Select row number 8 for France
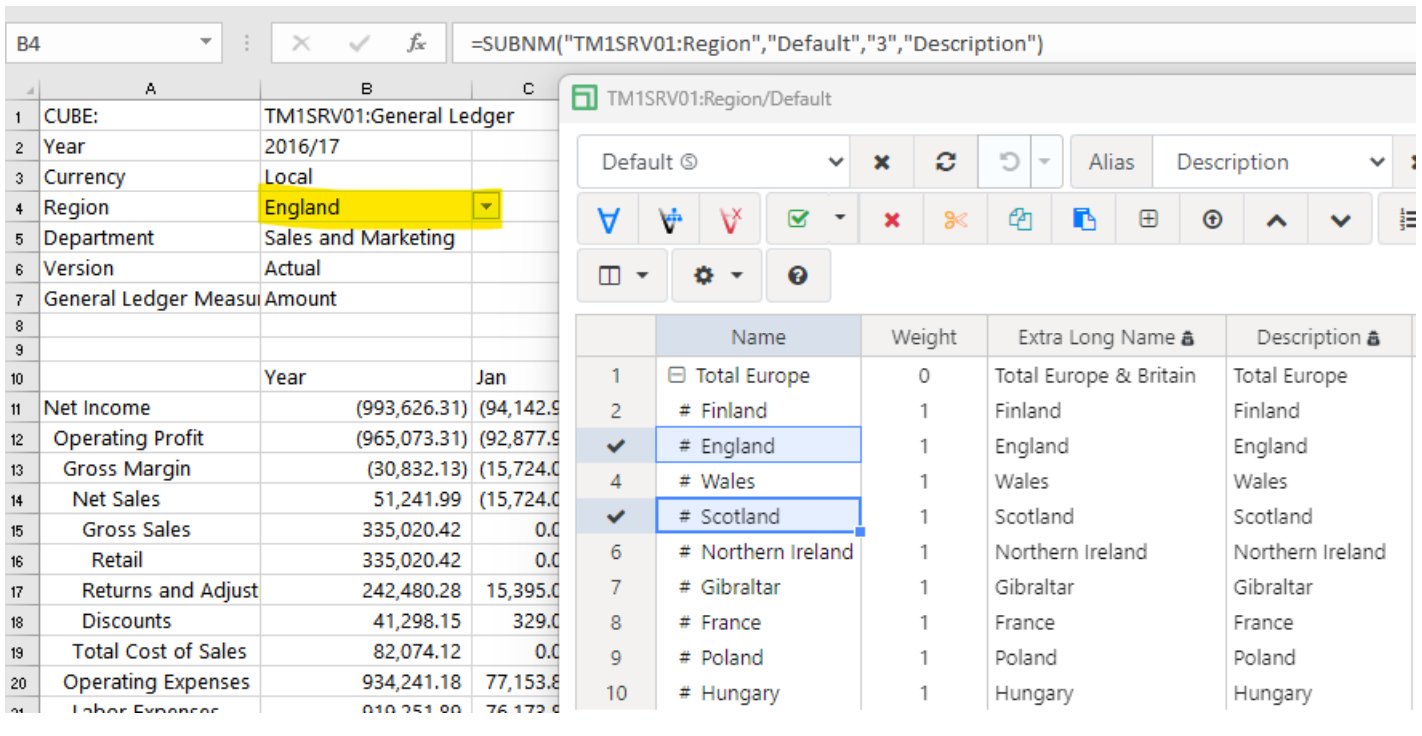The image size is (1422, 736). tap(616, 623)
